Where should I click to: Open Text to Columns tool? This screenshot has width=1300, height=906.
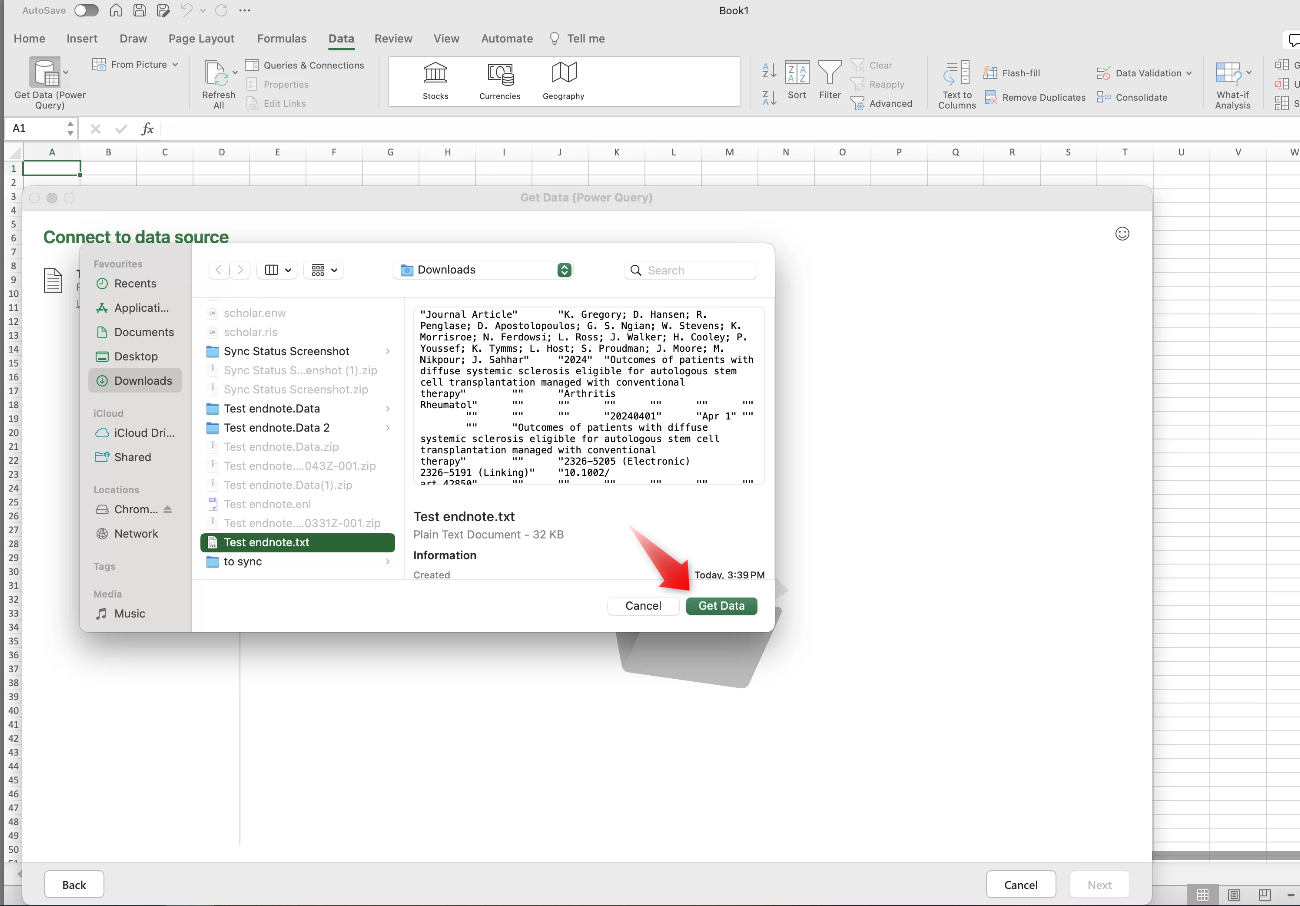pyautogui.click(x=956, y=74)
